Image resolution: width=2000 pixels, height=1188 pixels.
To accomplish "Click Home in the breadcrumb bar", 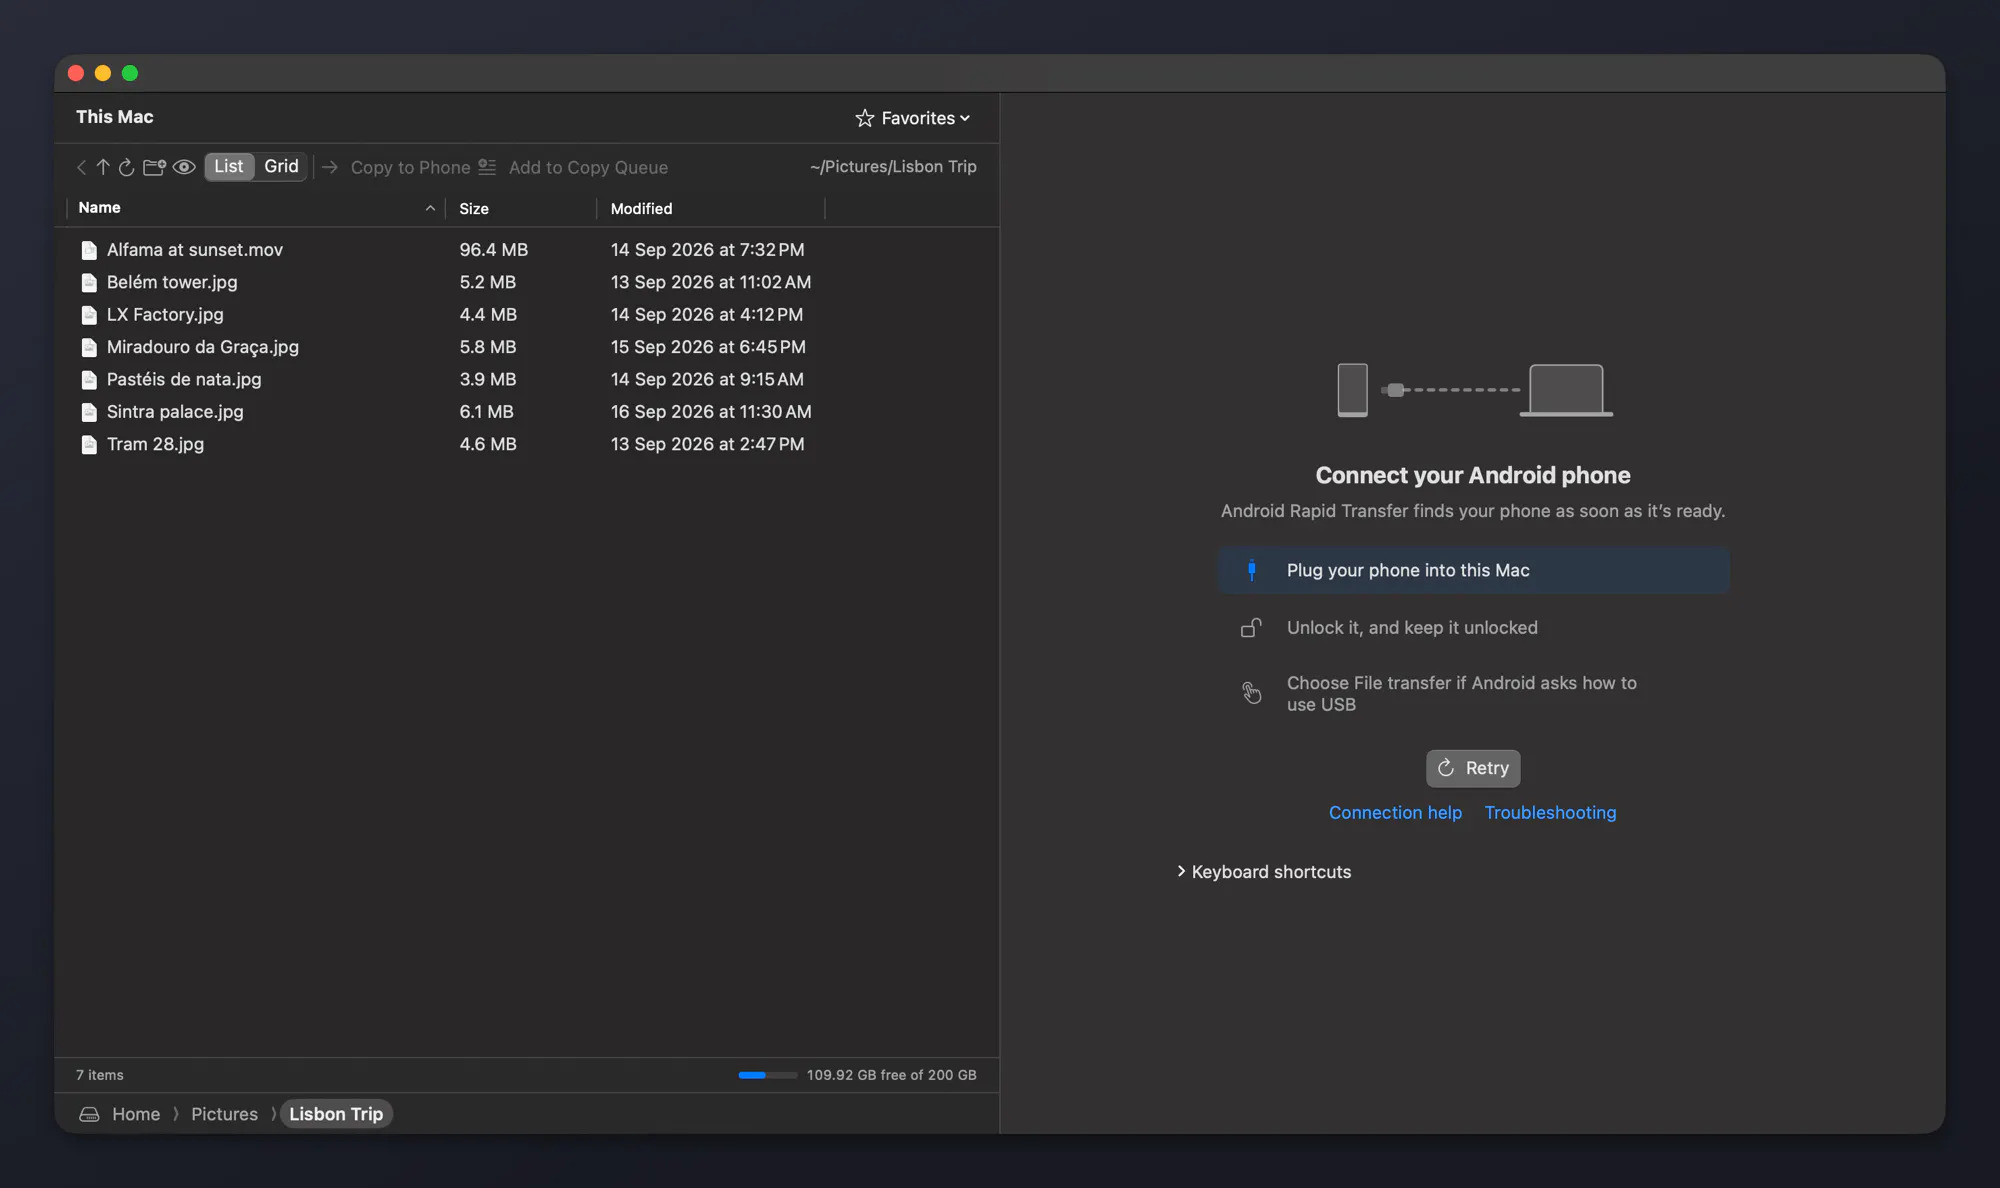I will coord(136,1114).
